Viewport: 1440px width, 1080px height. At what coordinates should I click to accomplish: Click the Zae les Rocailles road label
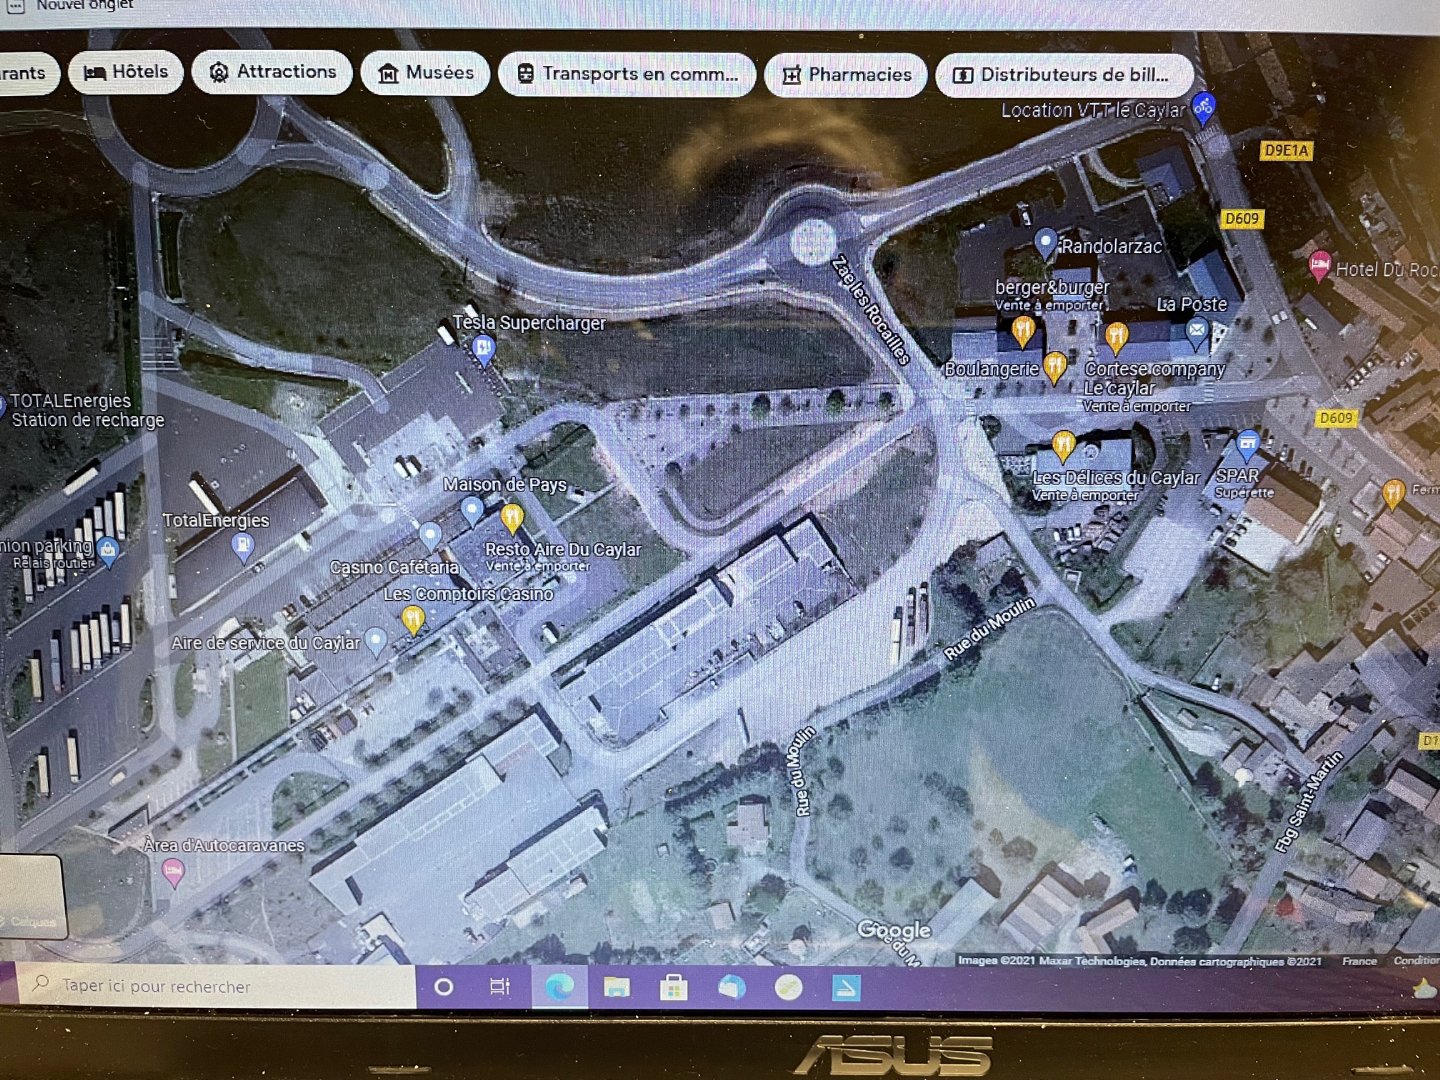(x=872, y=310)
